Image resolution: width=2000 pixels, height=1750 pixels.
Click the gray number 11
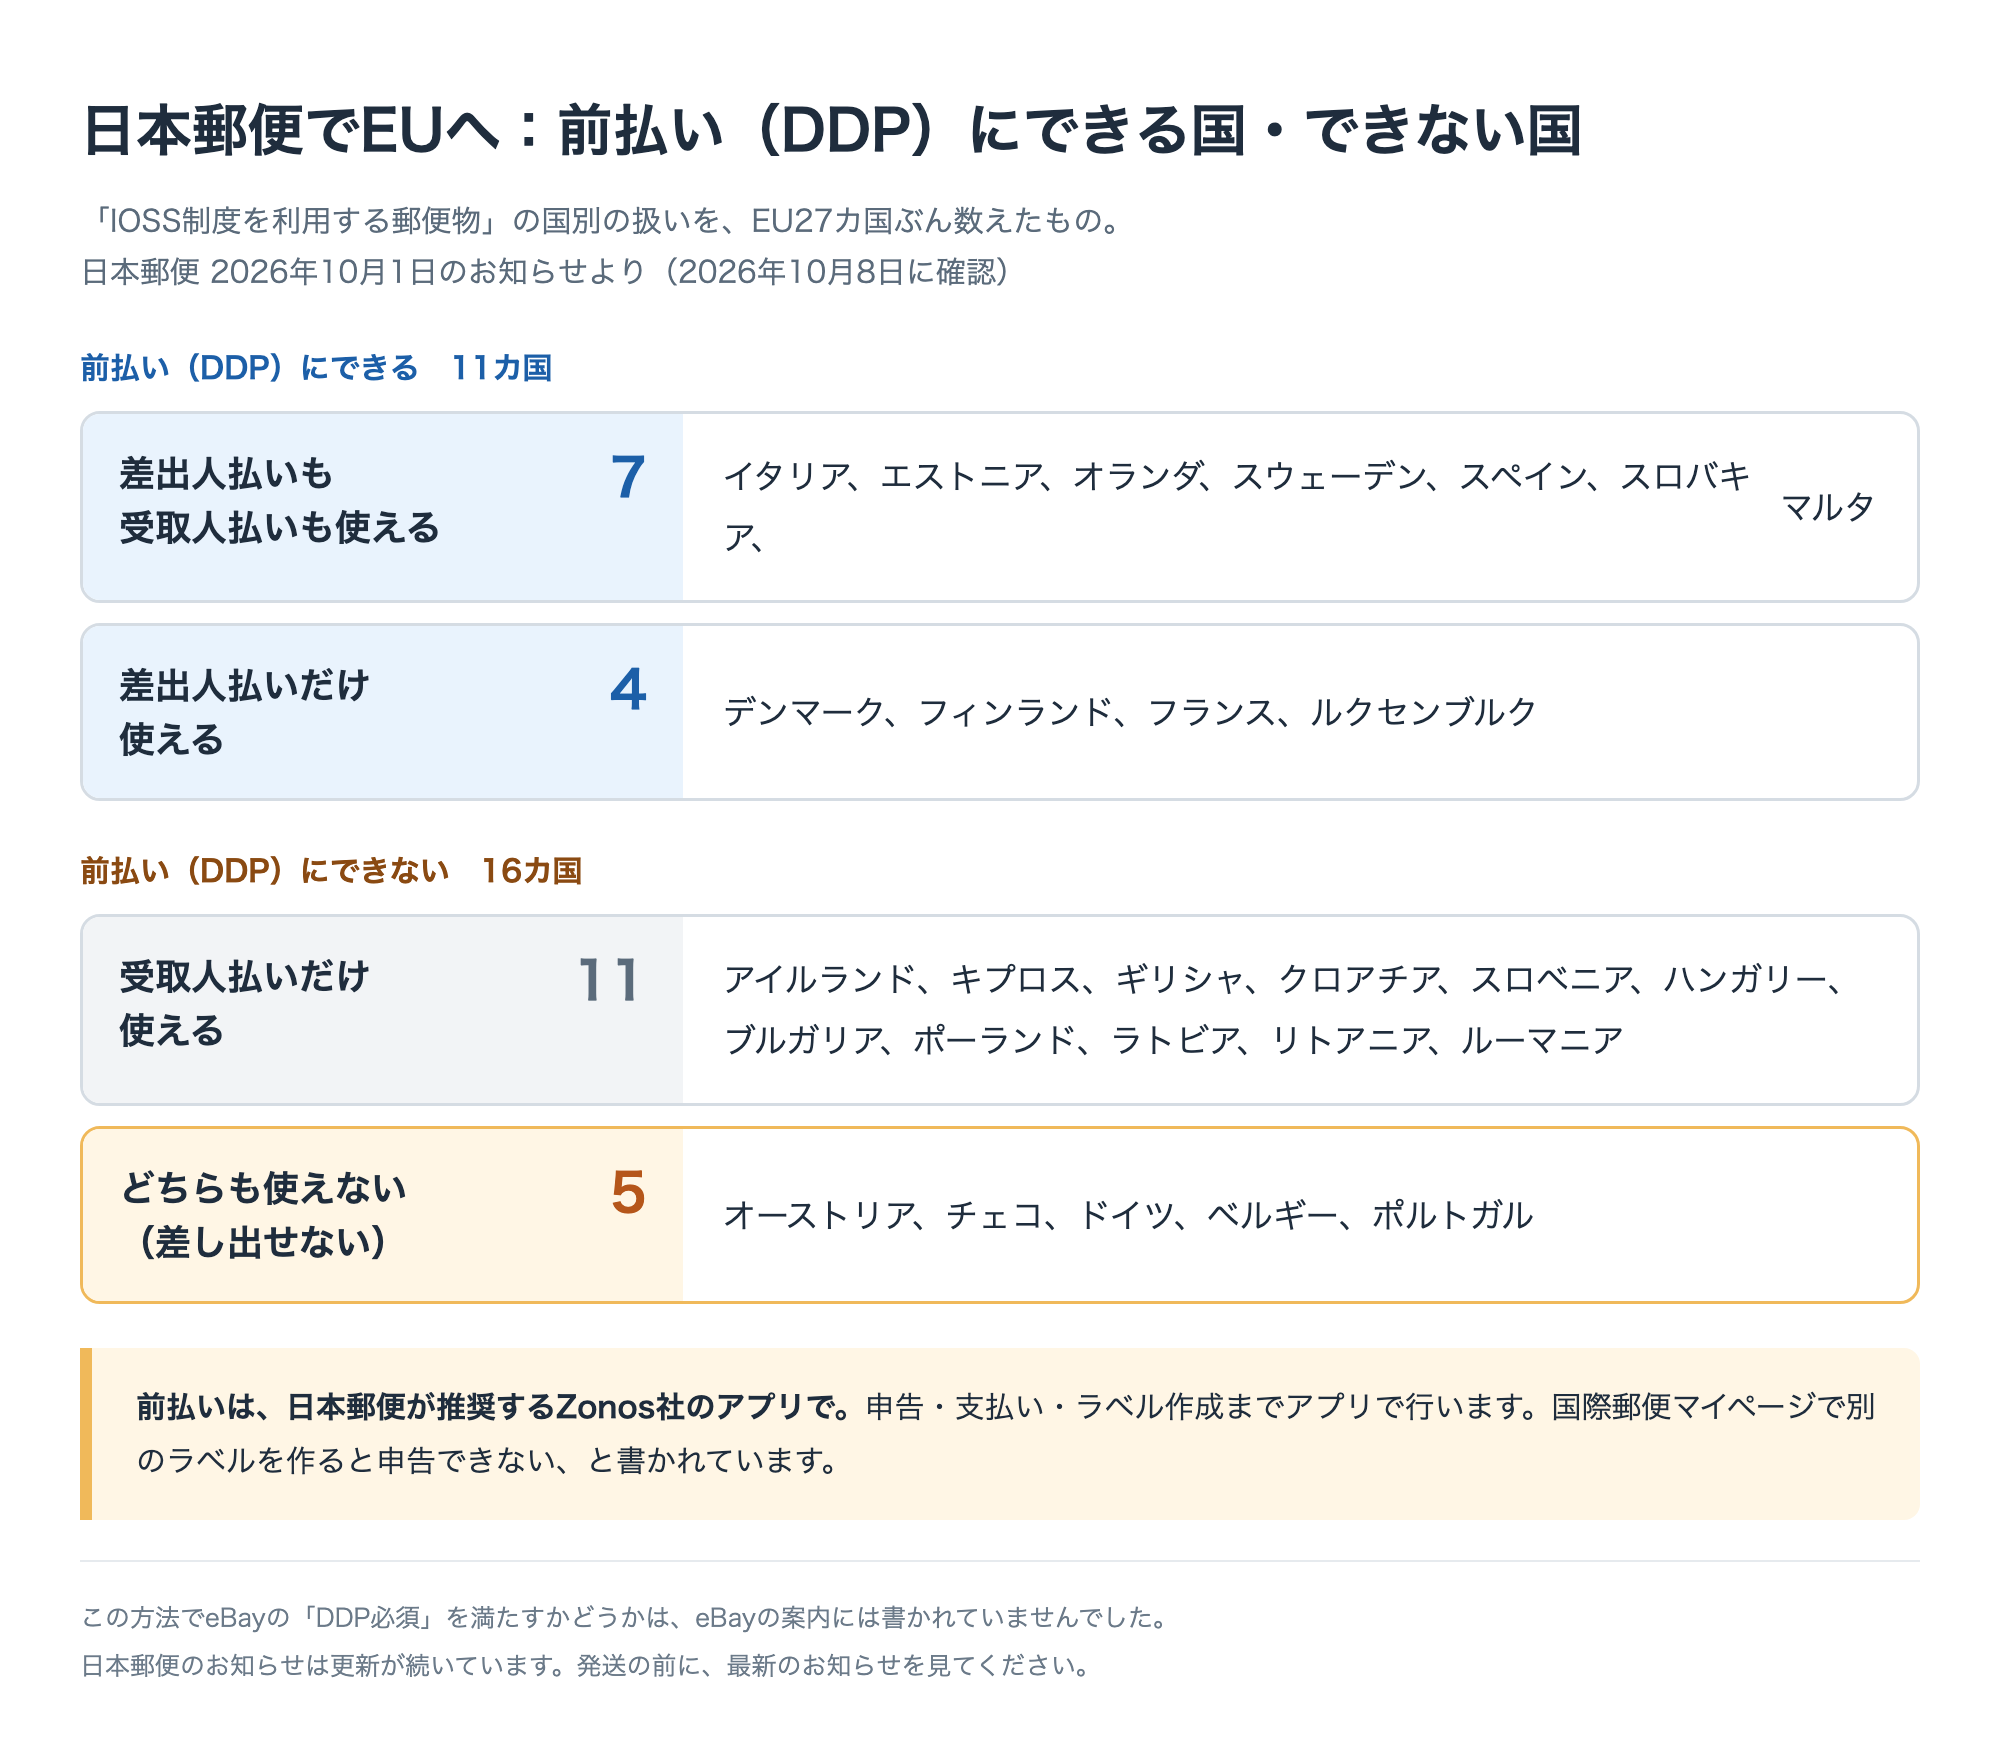pos(609,980)
